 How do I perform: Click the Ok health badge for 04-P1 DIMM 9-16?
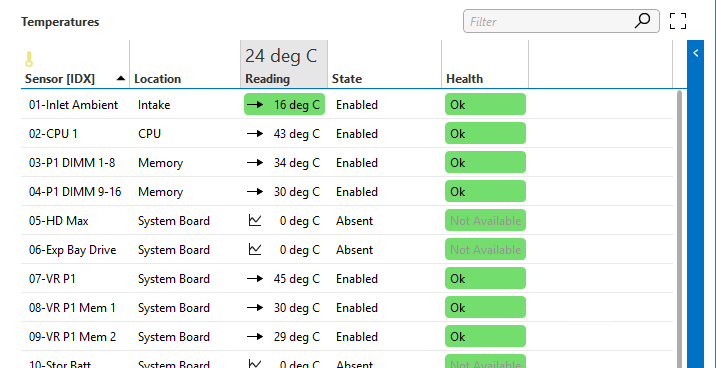coord(485,191)
